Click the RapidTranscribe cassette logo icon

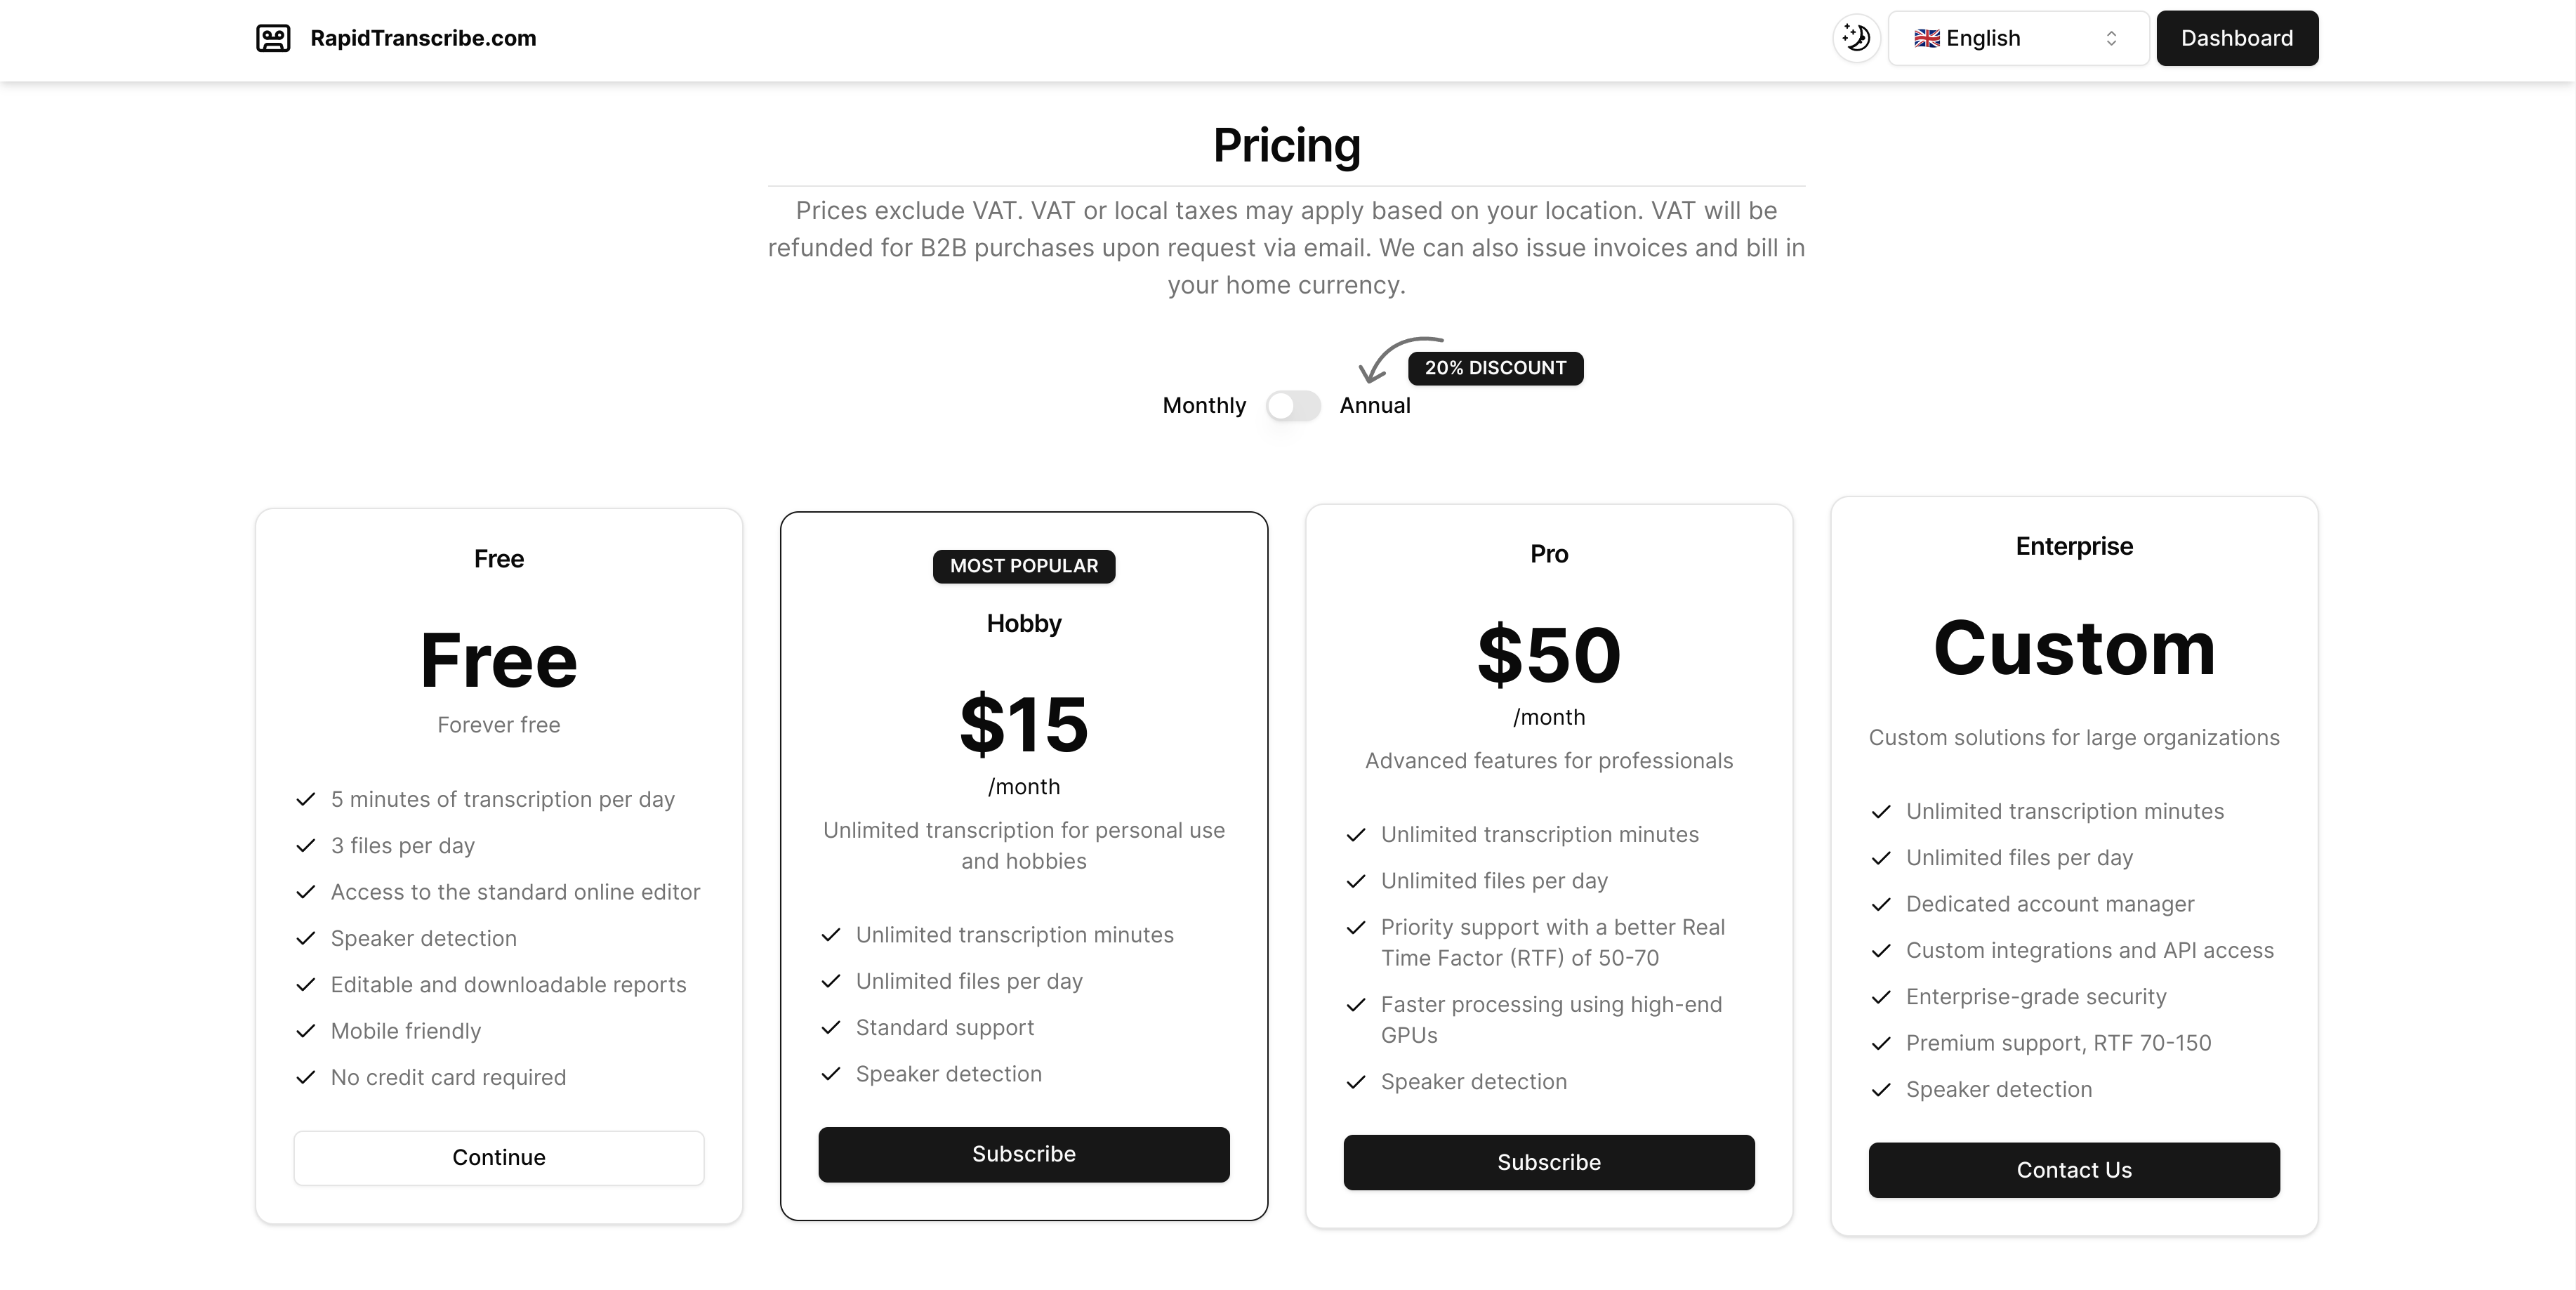click(x=273, y=38)
